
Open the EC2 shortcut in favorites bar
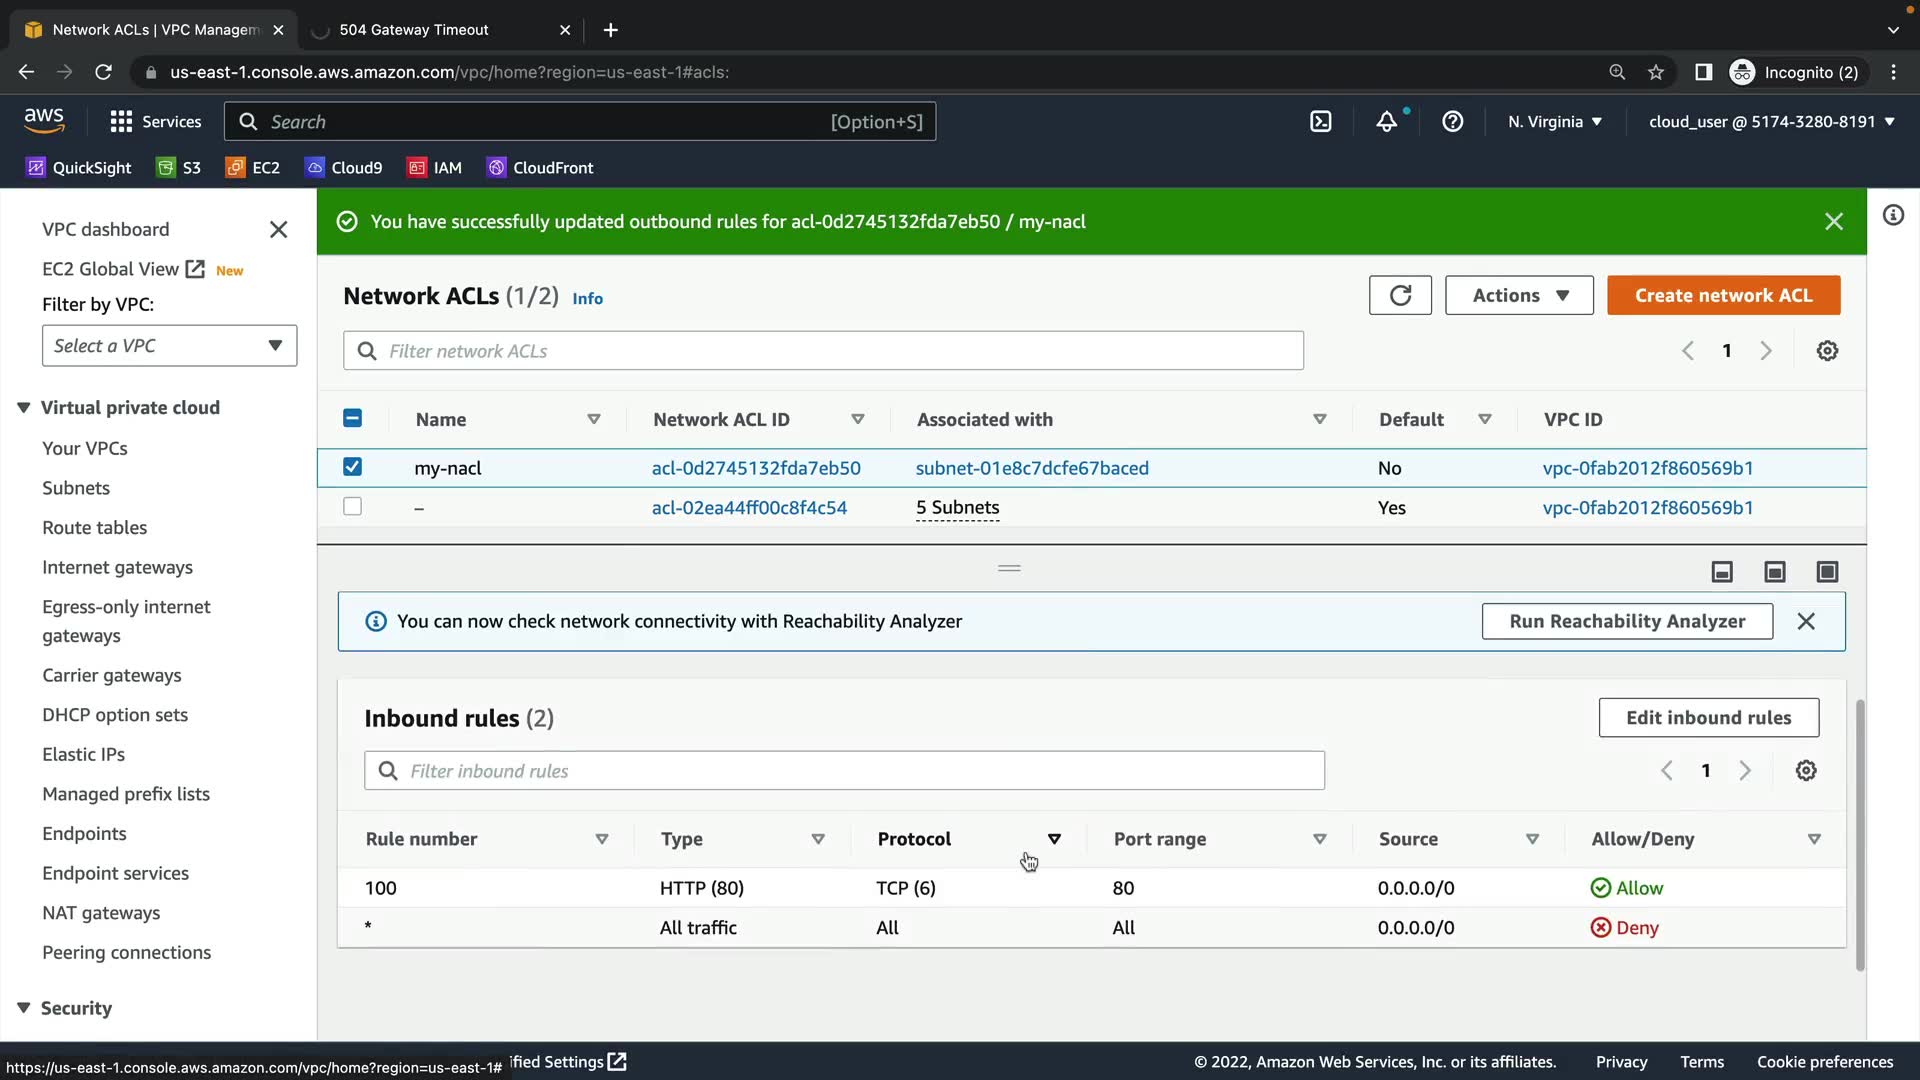[253, 168]
